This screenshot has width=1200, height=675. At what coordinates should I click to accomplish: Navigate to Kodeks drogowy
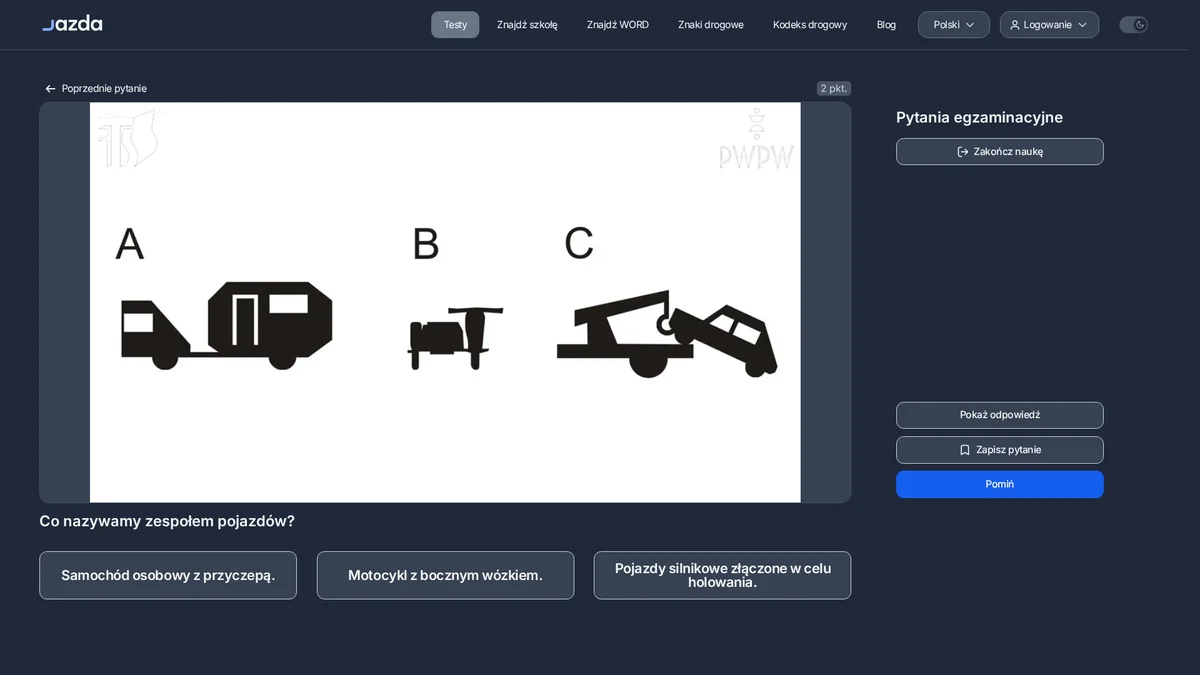pos(810,25)
